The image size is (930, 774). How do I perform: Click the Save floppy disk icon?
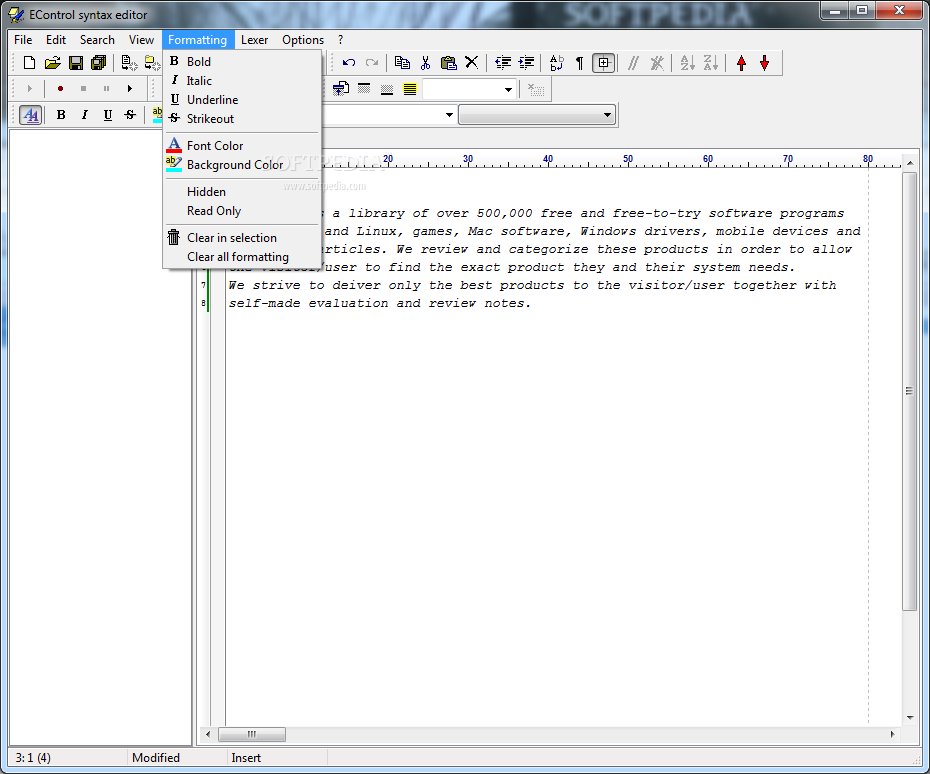76,62
